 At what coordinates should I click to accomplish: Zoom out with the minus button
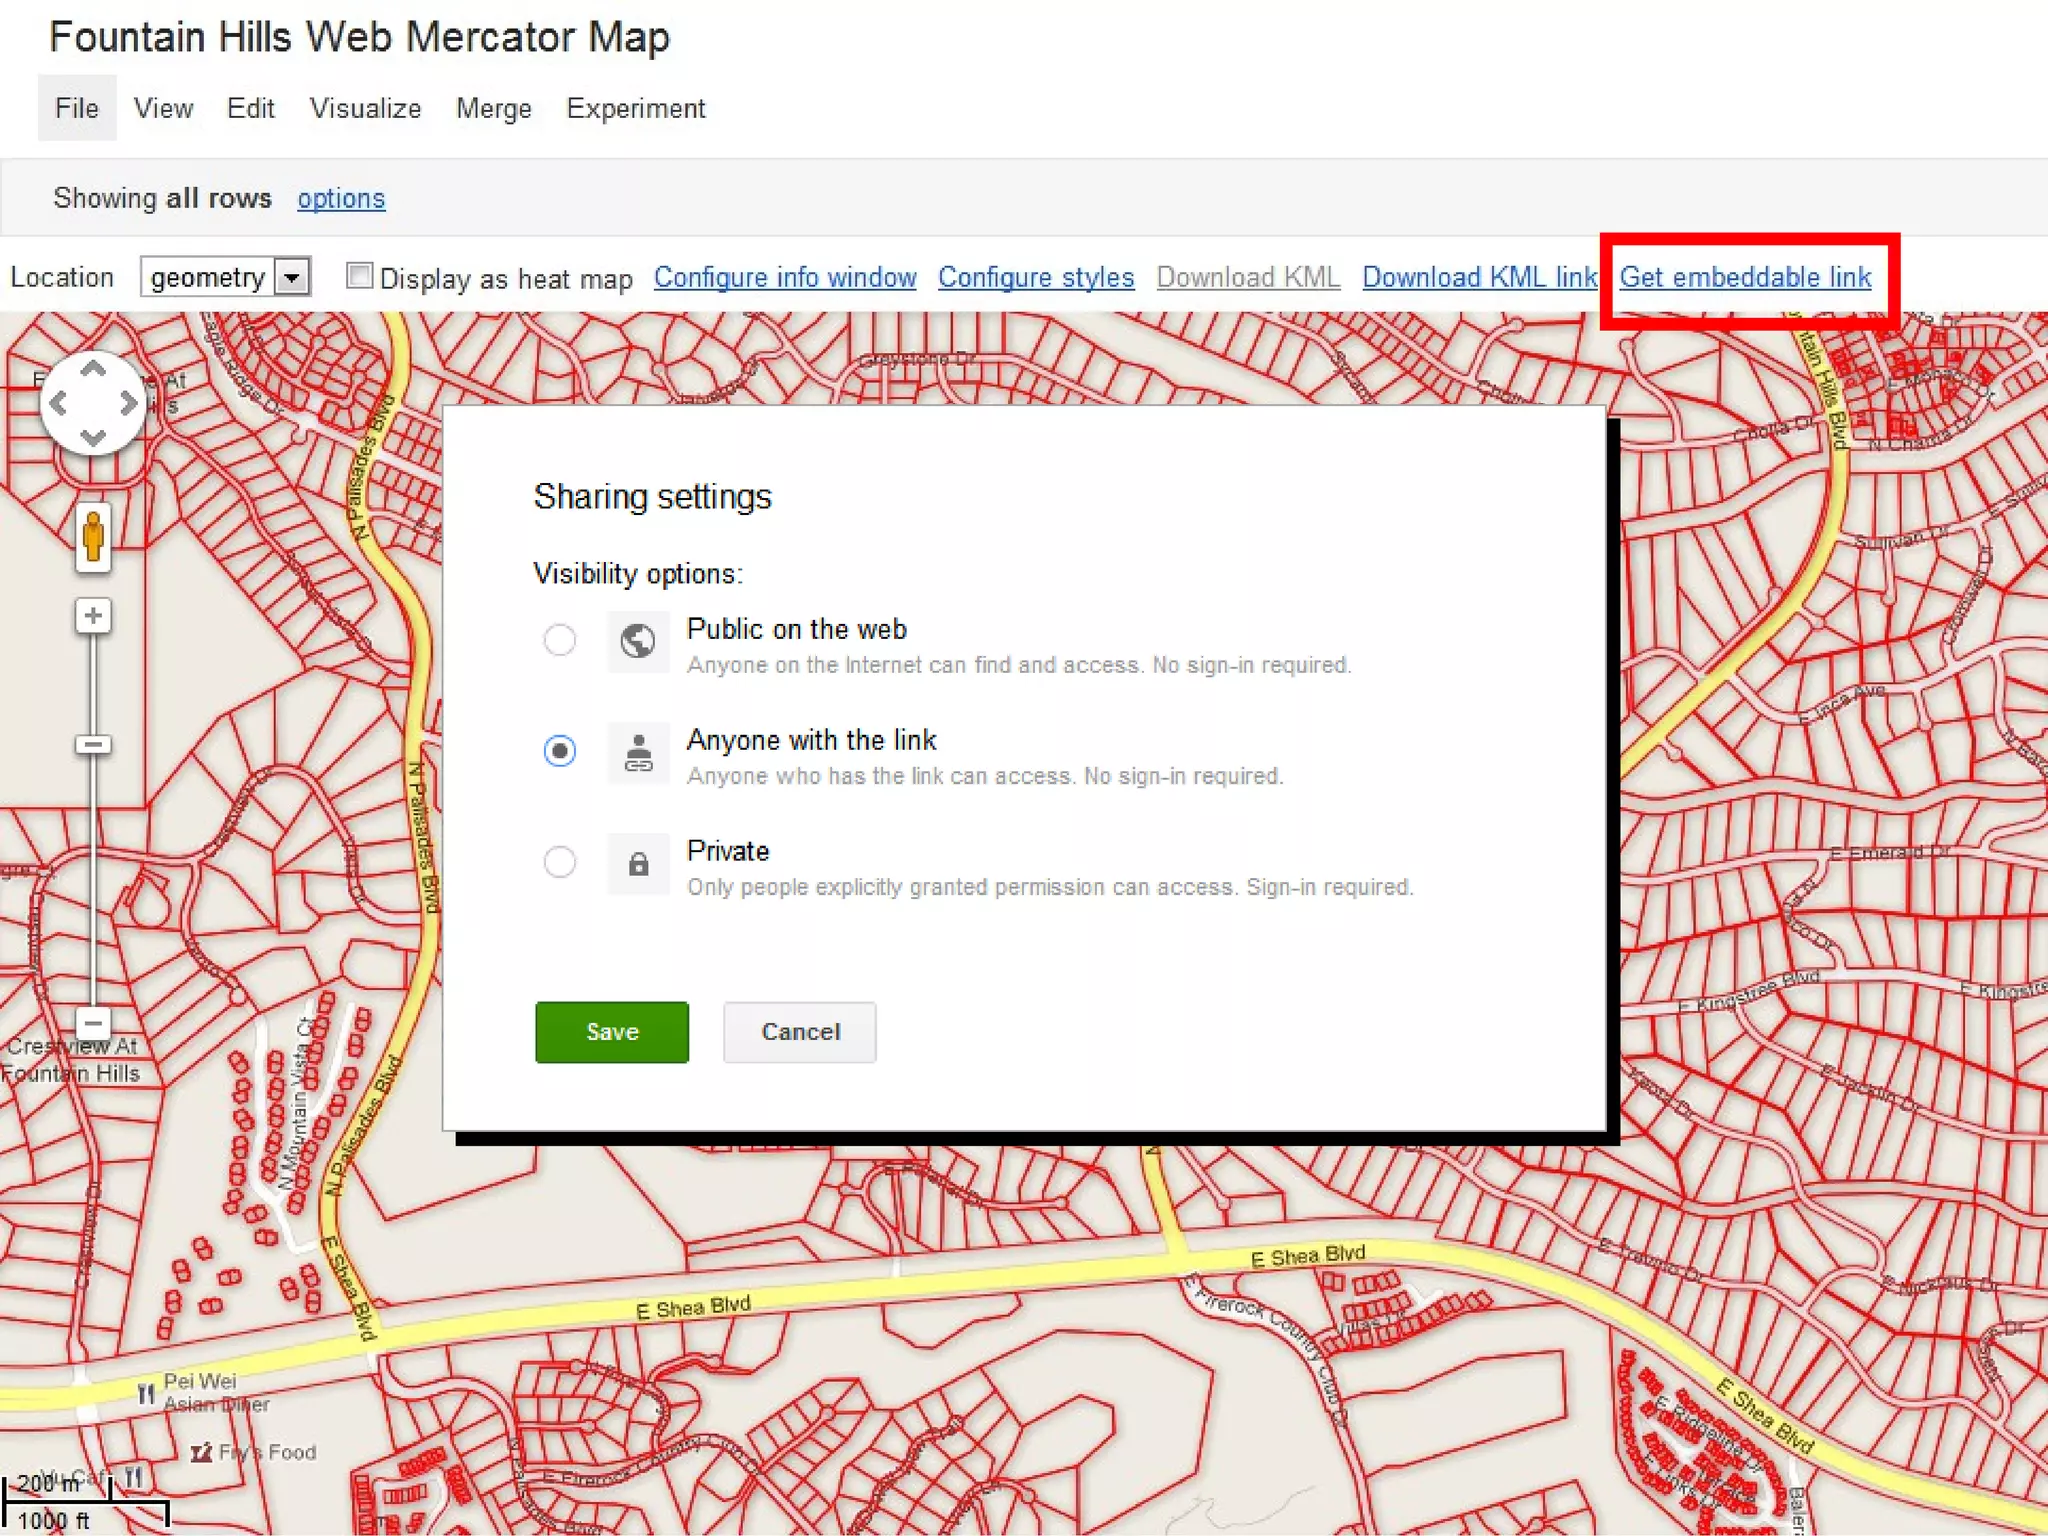click(x=93, y=1022)
